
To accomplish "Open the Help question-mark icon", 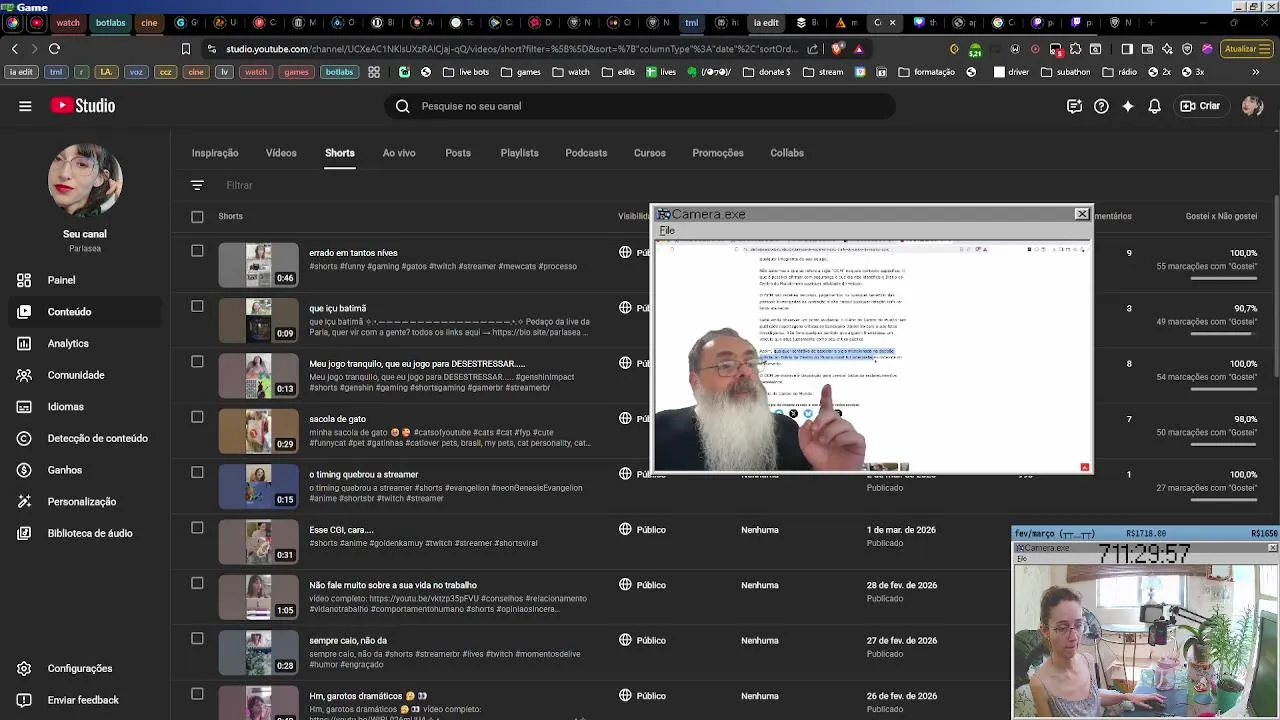I will pos(1101,106).
